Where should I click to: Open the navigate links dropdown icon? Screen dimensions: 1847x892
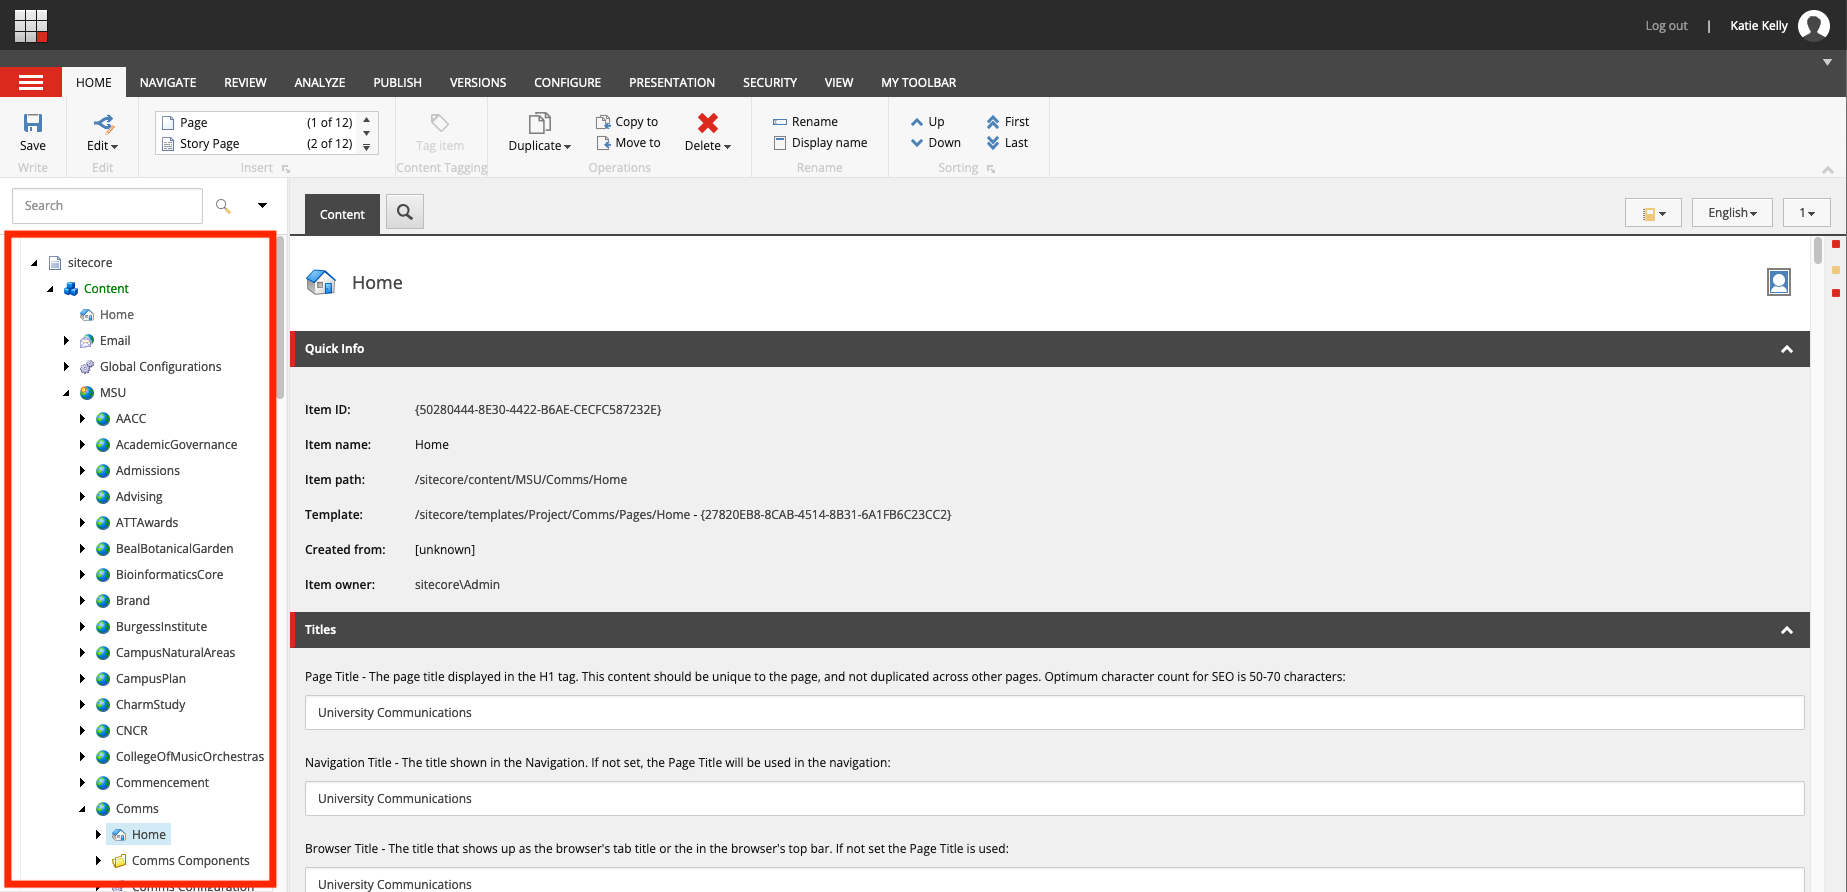1653,213
